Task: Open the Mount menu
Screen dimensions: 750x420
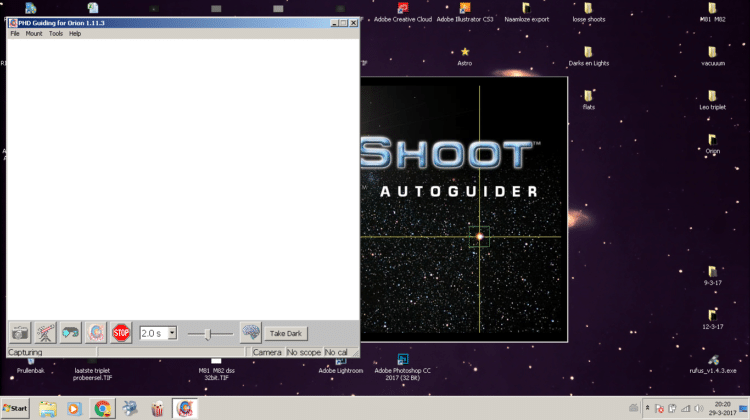Action: coord(34,33)
